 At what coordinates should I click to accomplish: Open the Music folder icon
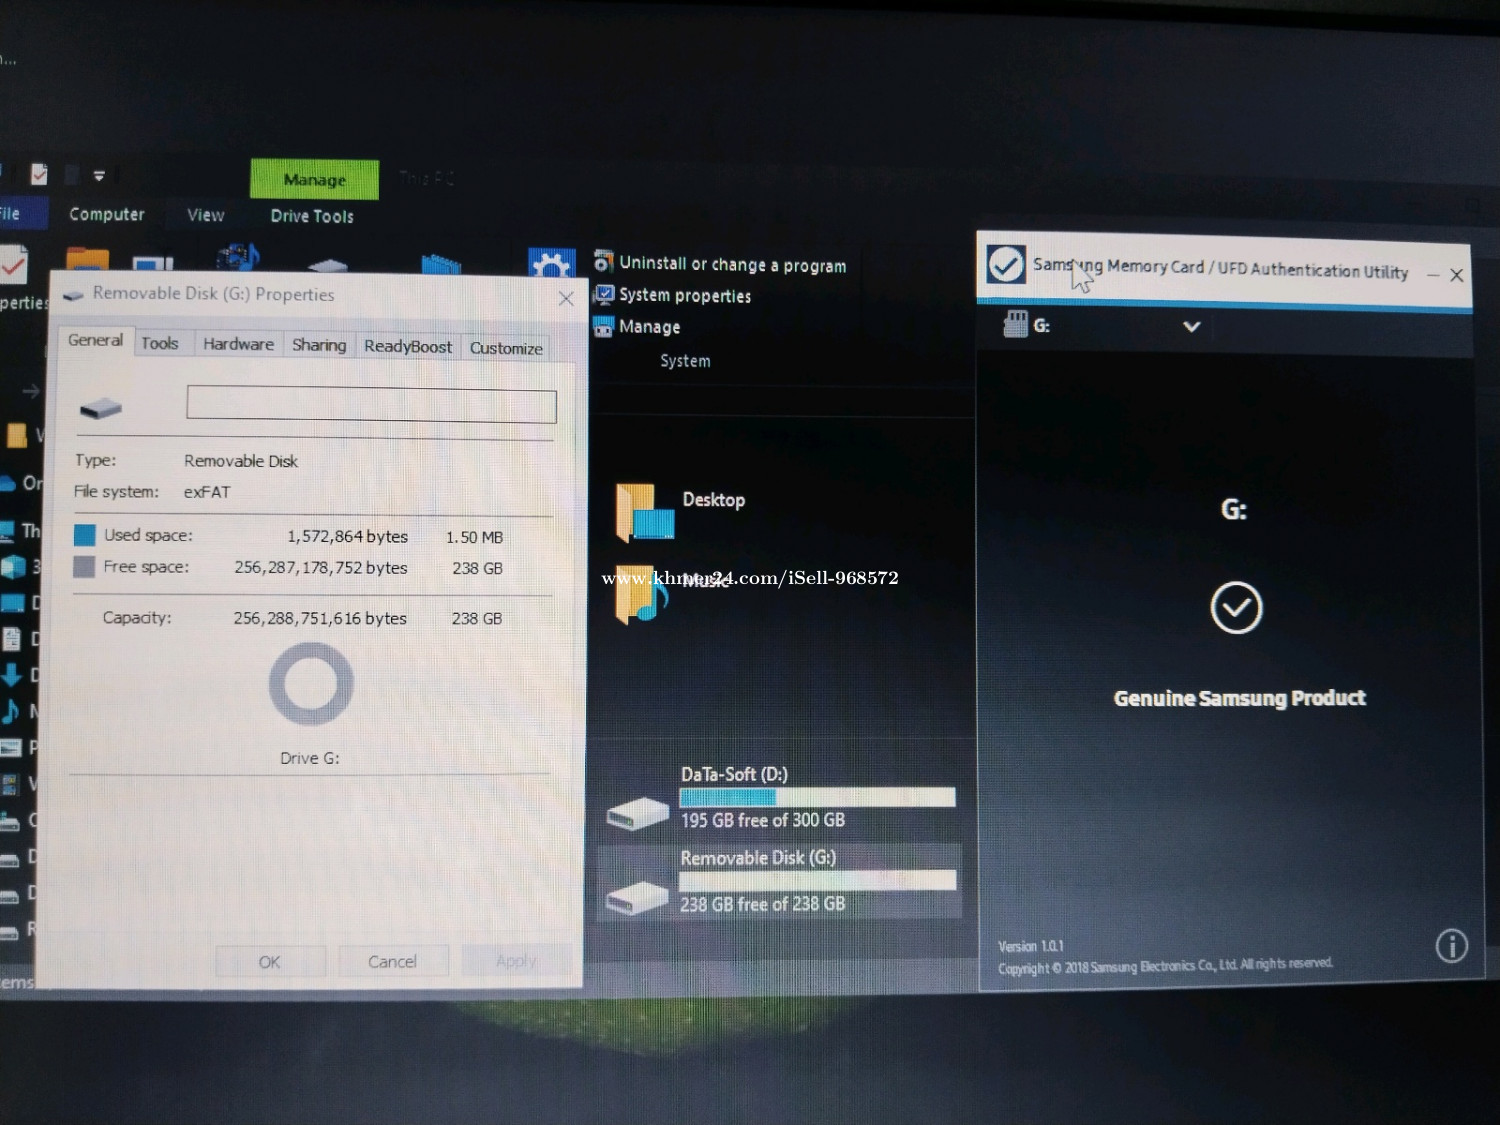(x=640, y=596)
